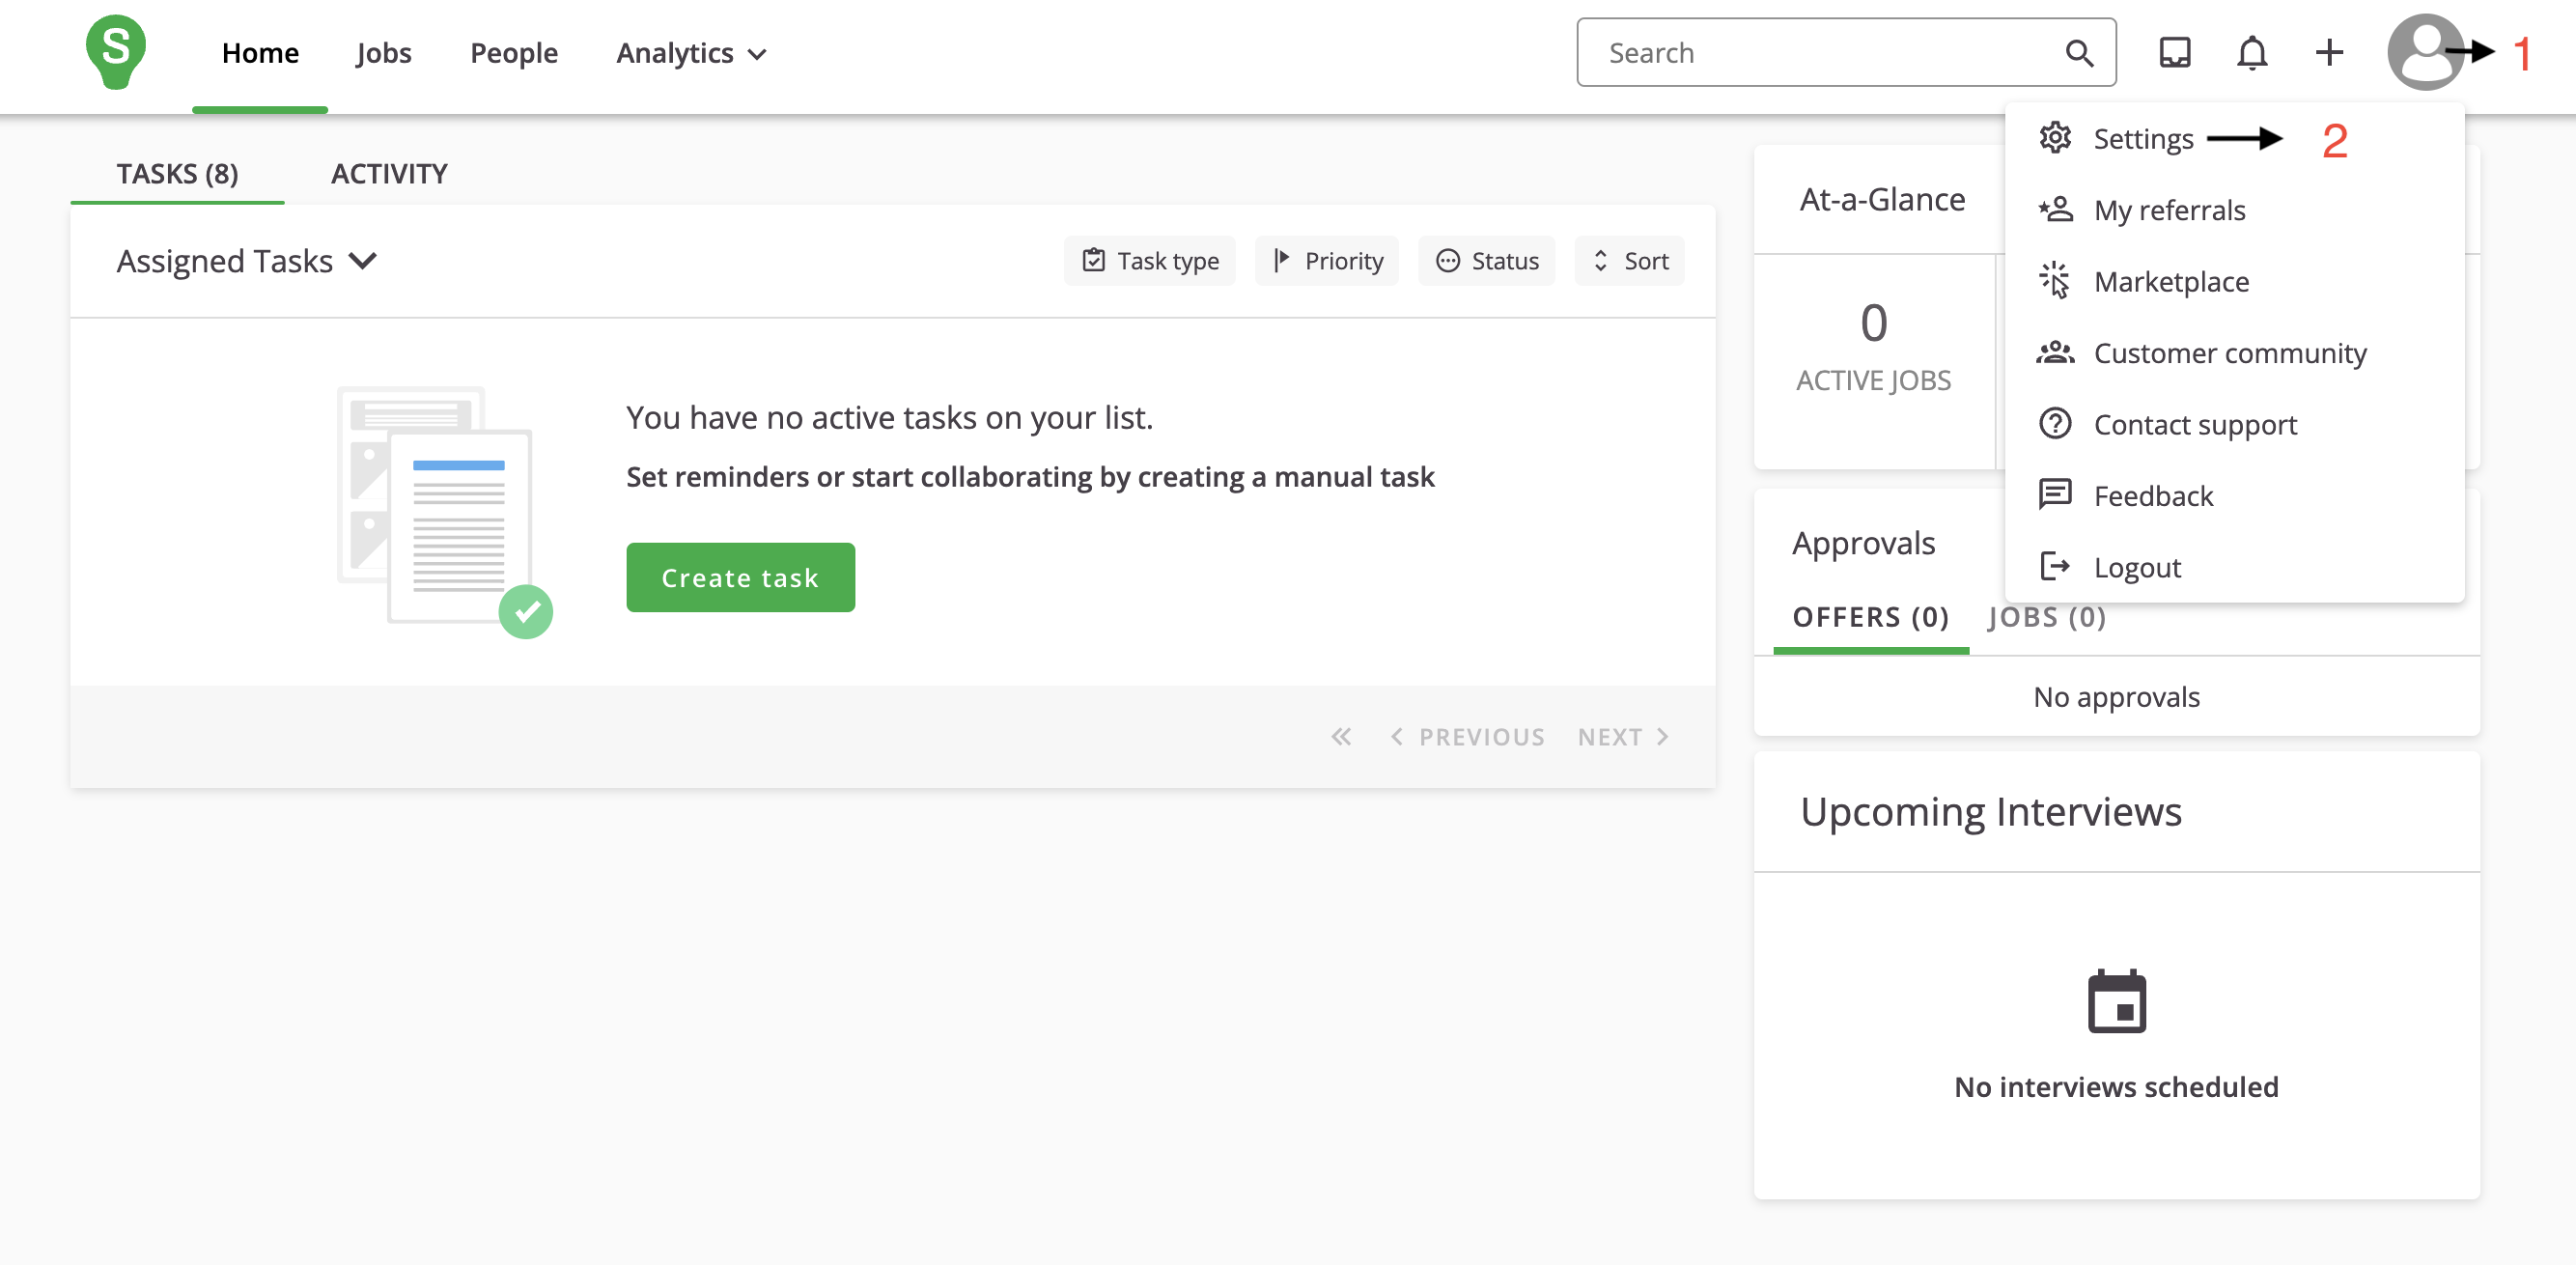Expand Assigned Tasks dropdown
Viewport: 2576px width, 1265px height.
click(x=246, y=261)
